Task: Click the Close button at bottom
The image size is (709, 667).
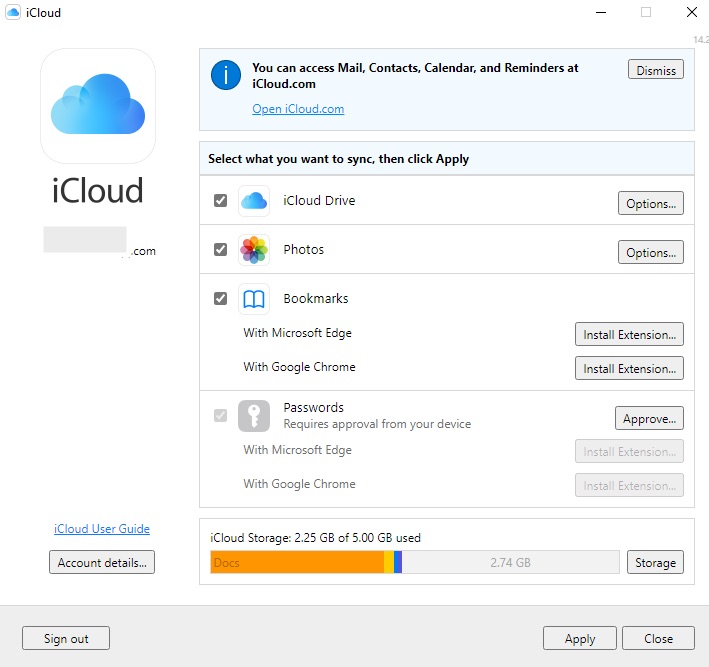Action: [x=658, y=638]
